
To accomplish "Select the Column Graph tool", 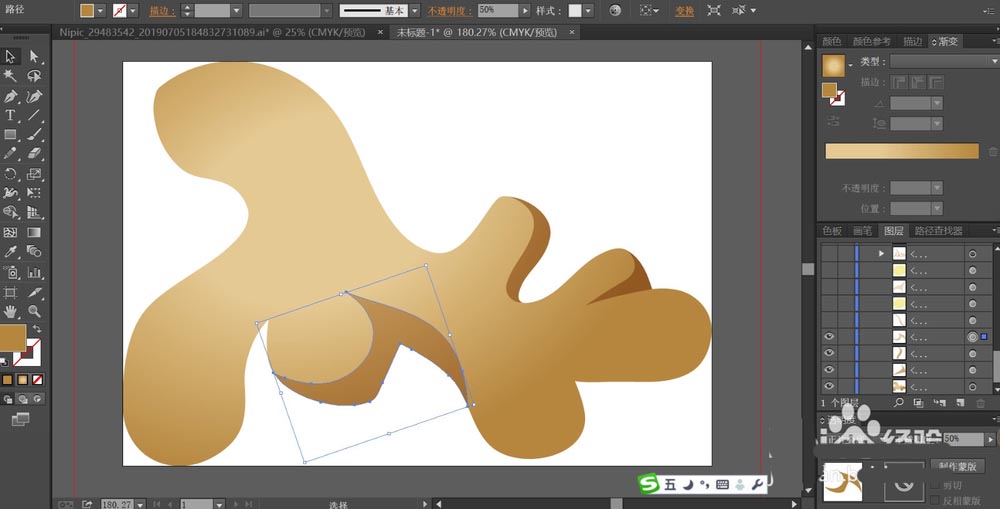I will 34,273.
